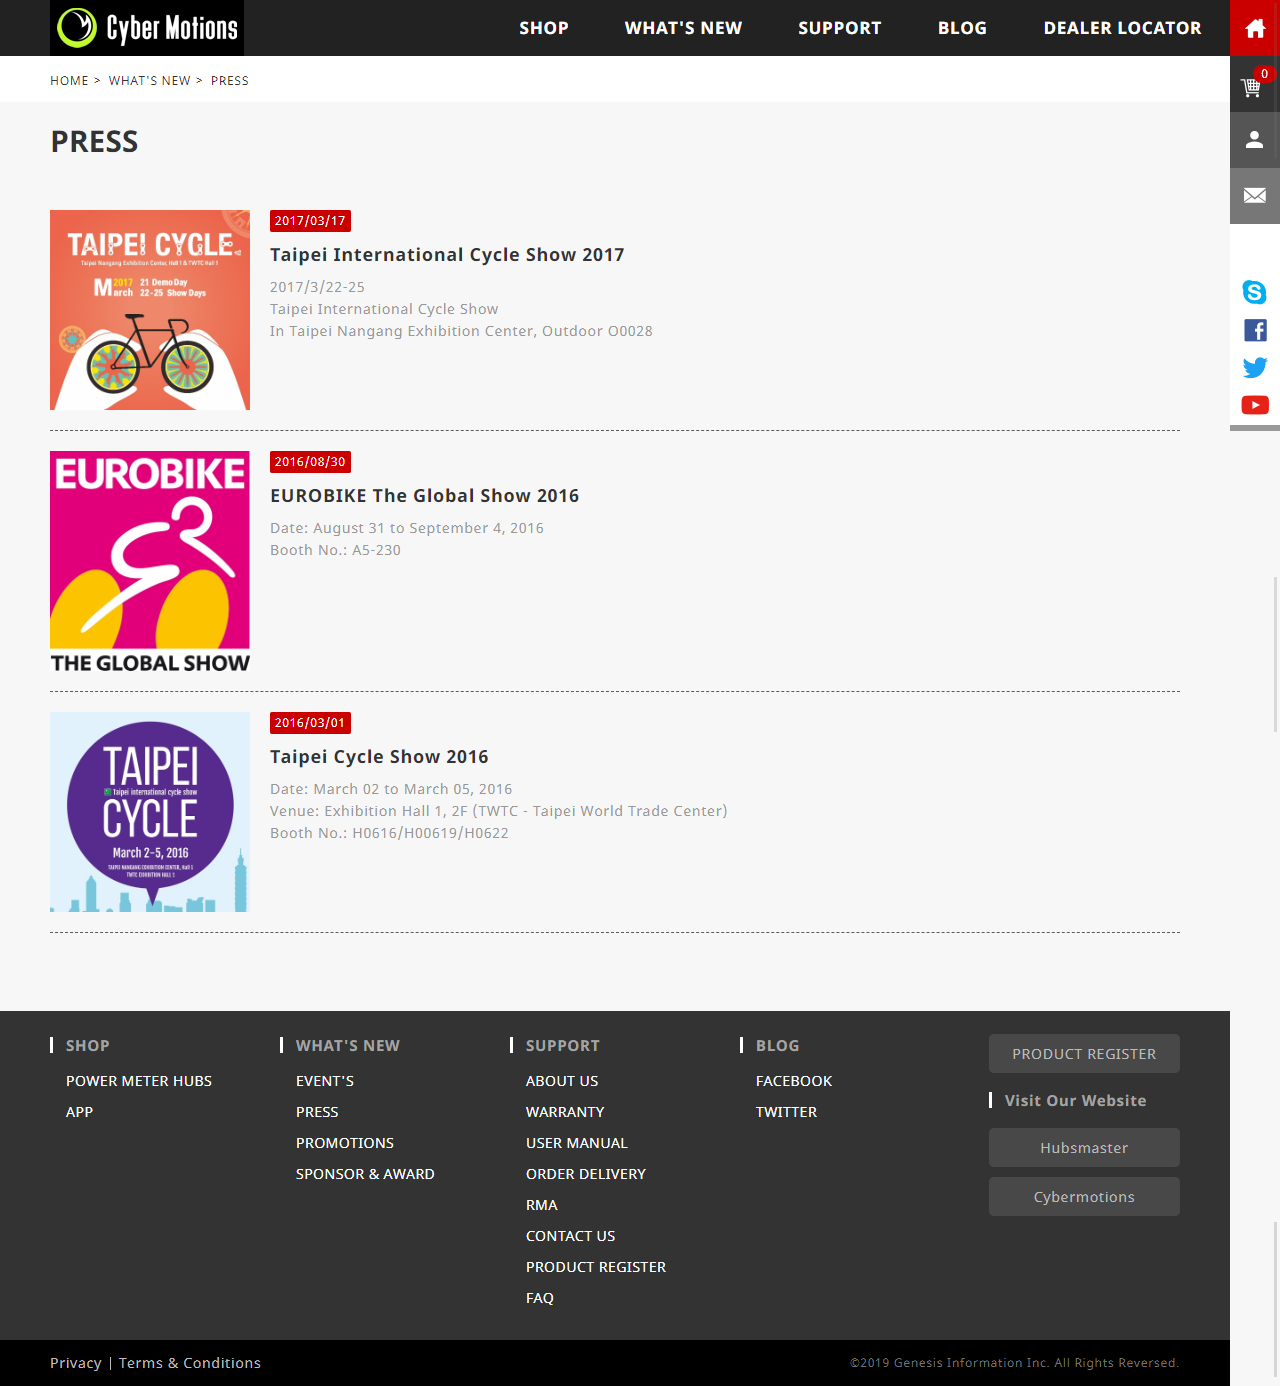Screen dimensions: 1280x1386
Task: Open the Terms & Conditions link
Action: click(x=190, y=1363)
